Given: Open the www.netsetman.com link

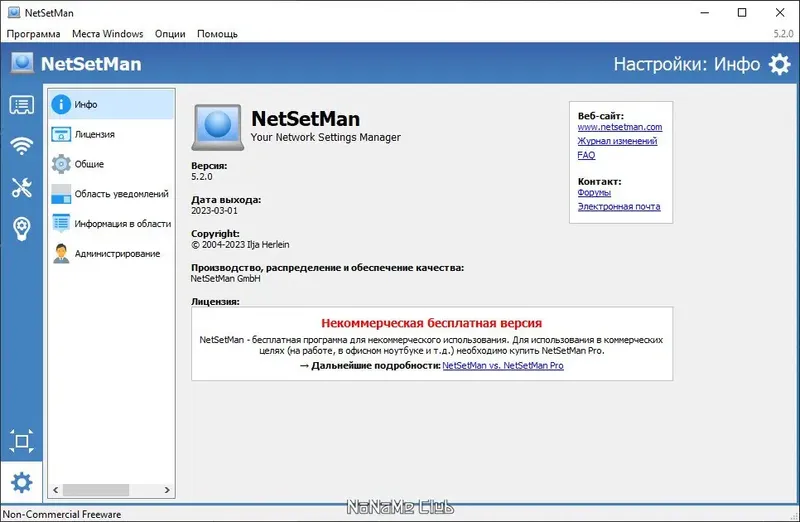Looking at the screenshot, I should (x=620, y=127).
